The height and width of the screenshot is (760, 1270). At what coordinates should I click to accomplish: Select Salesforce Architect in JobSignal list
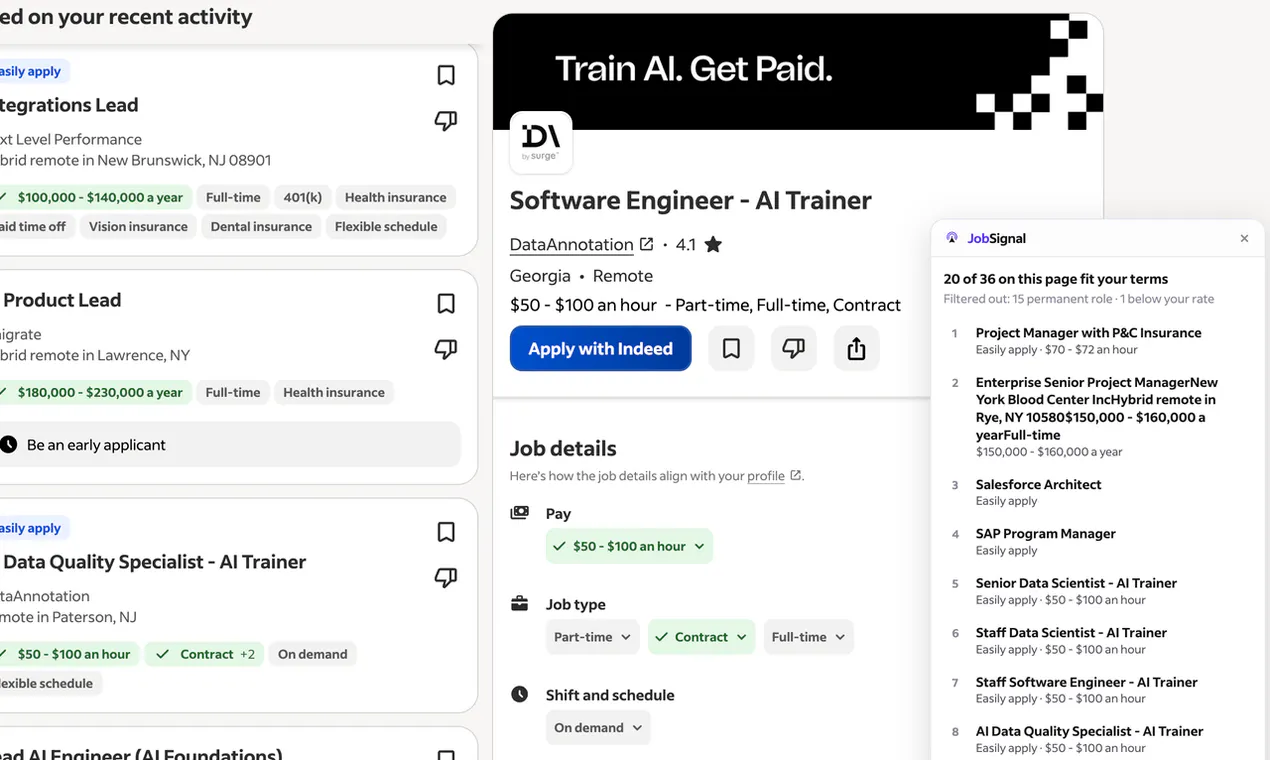(1038, 484)
